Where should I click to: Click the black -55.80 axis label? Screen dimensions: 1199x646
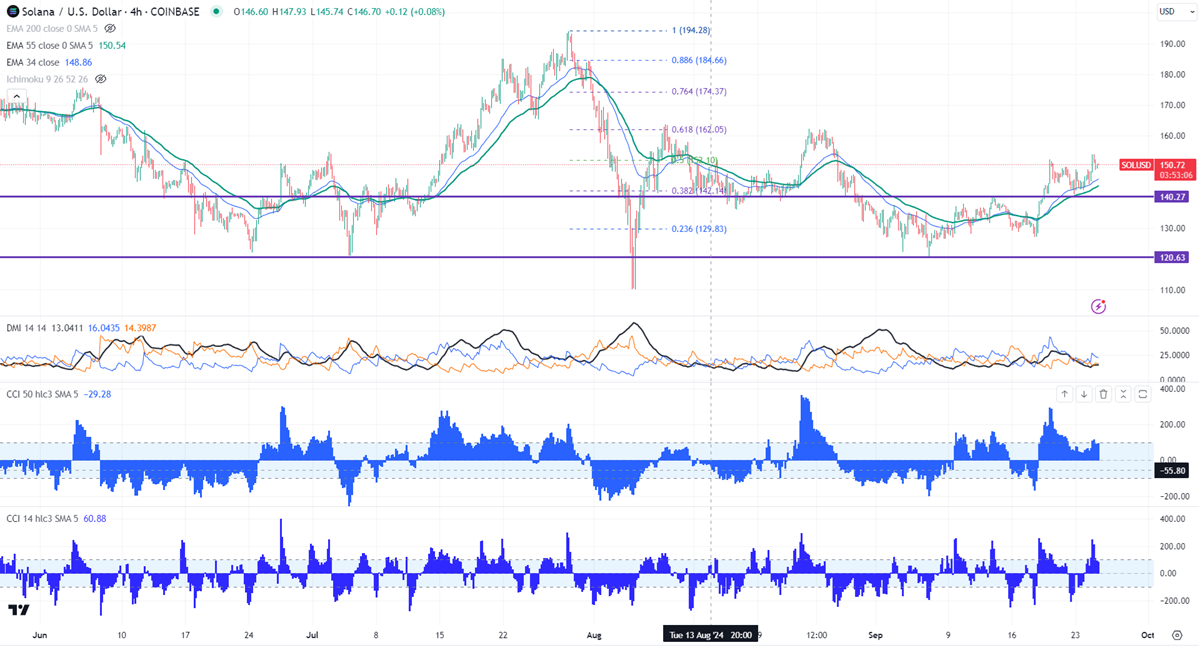pyautogui.click(x=1171, y=471)
